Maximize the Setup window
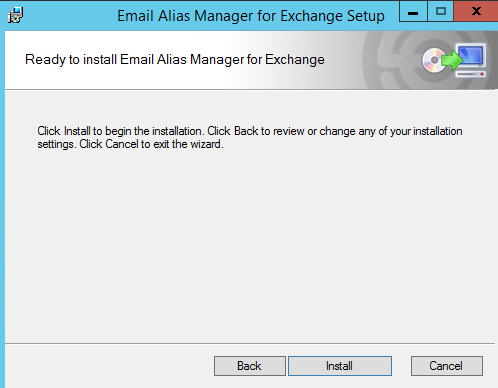 [441, 12]
